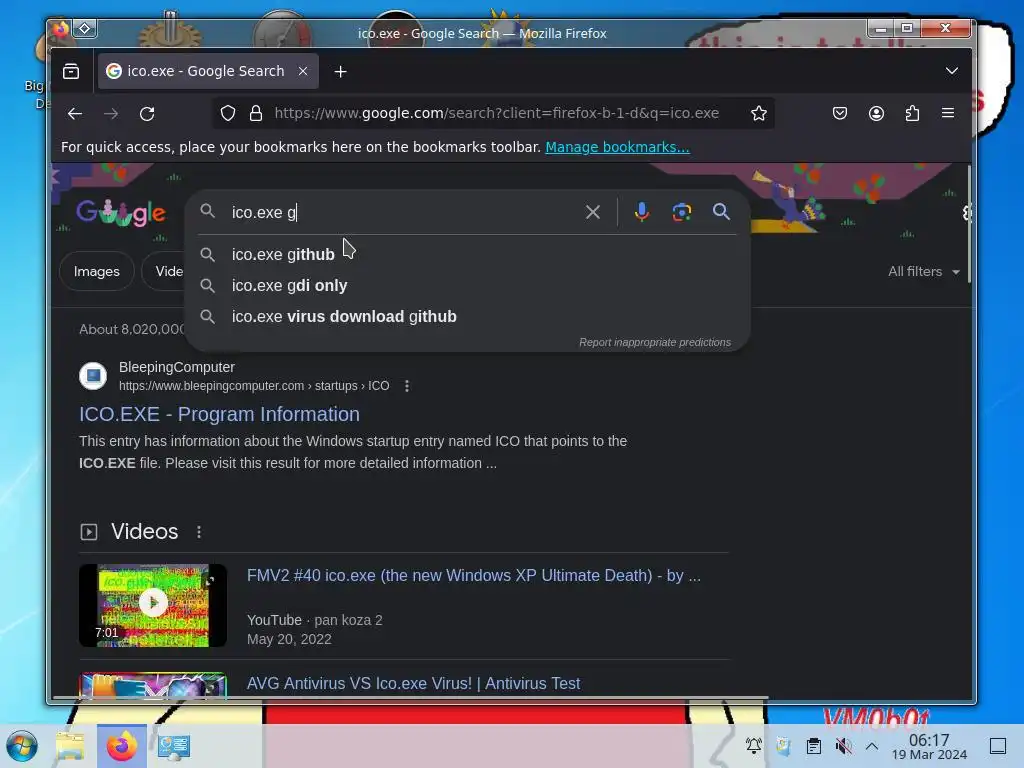
Task: Expand the list all tabs chevron
Action: pyautogui.click(x=952, y=71)
